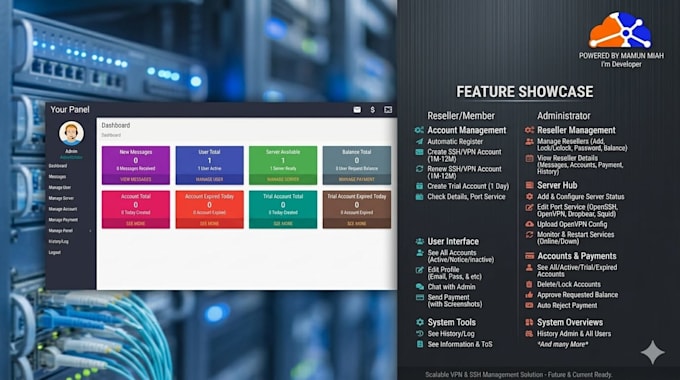Open the mail envelope icon in panel header
The image size is (680, 380).
[357, 110]
